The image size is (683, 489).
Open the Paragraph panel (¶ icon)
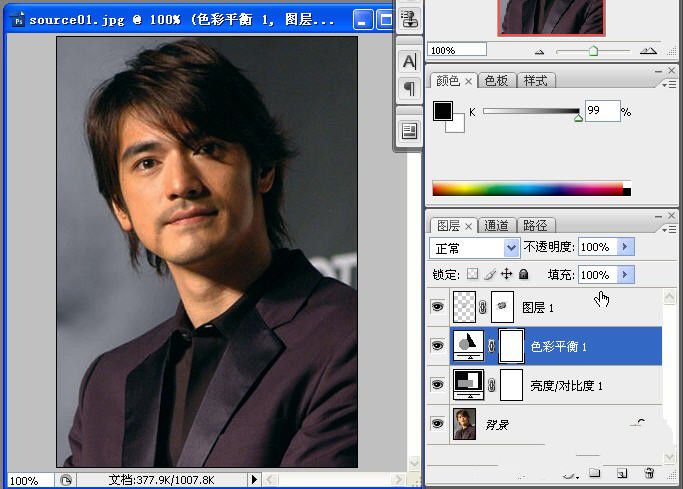click(409, 89)
